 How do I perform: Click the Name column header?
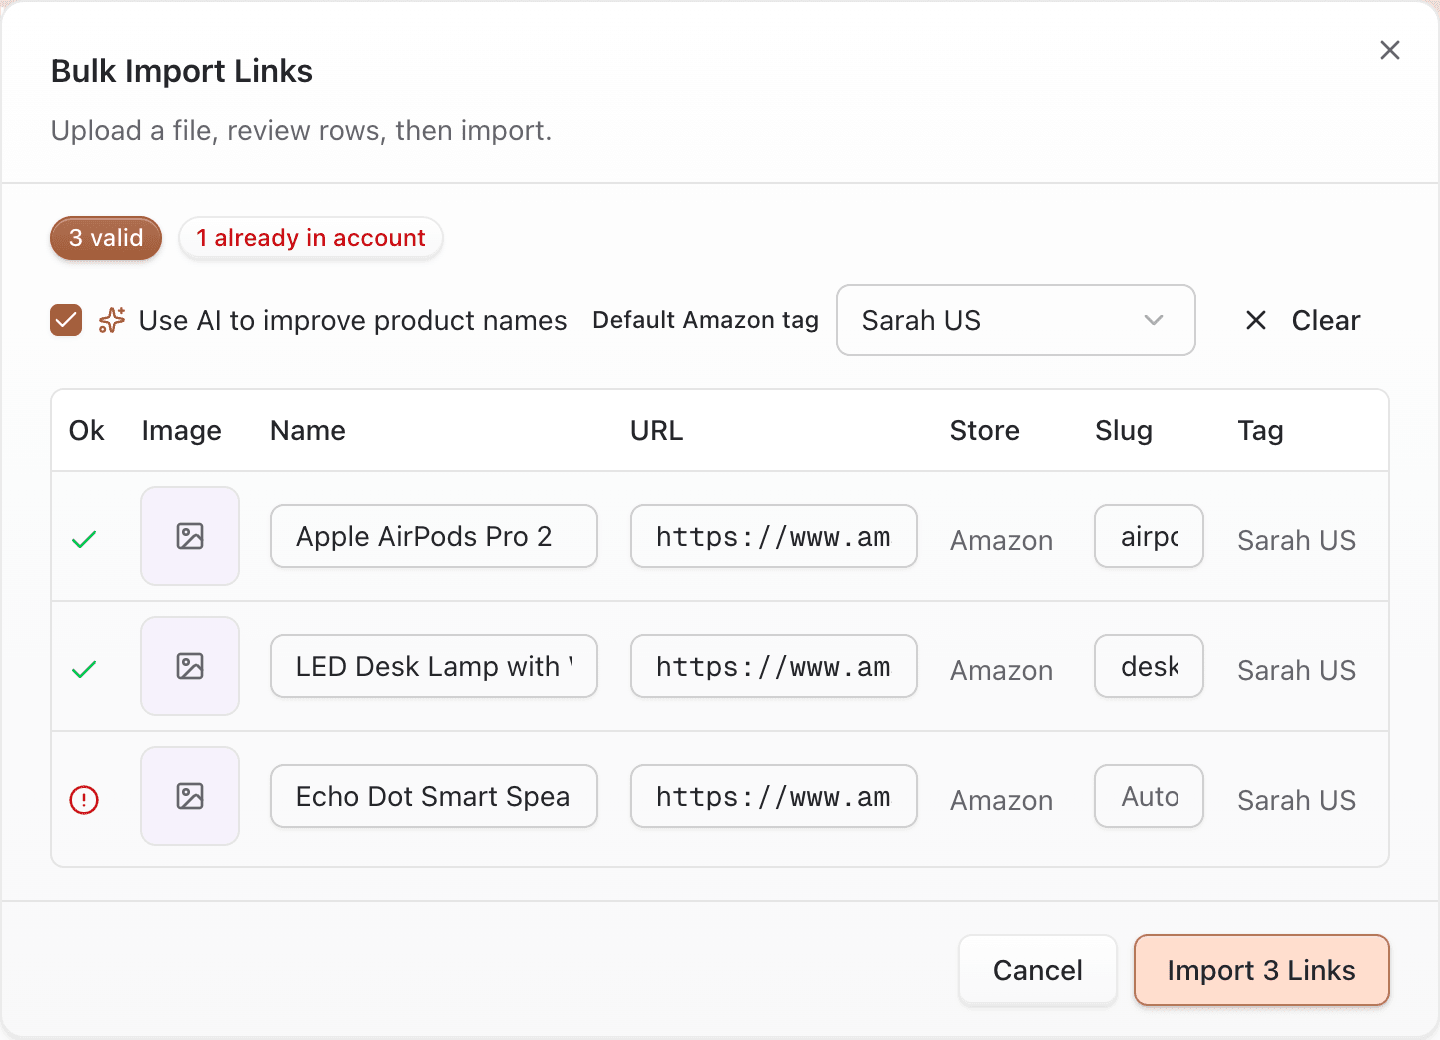(x=308, y=431)
